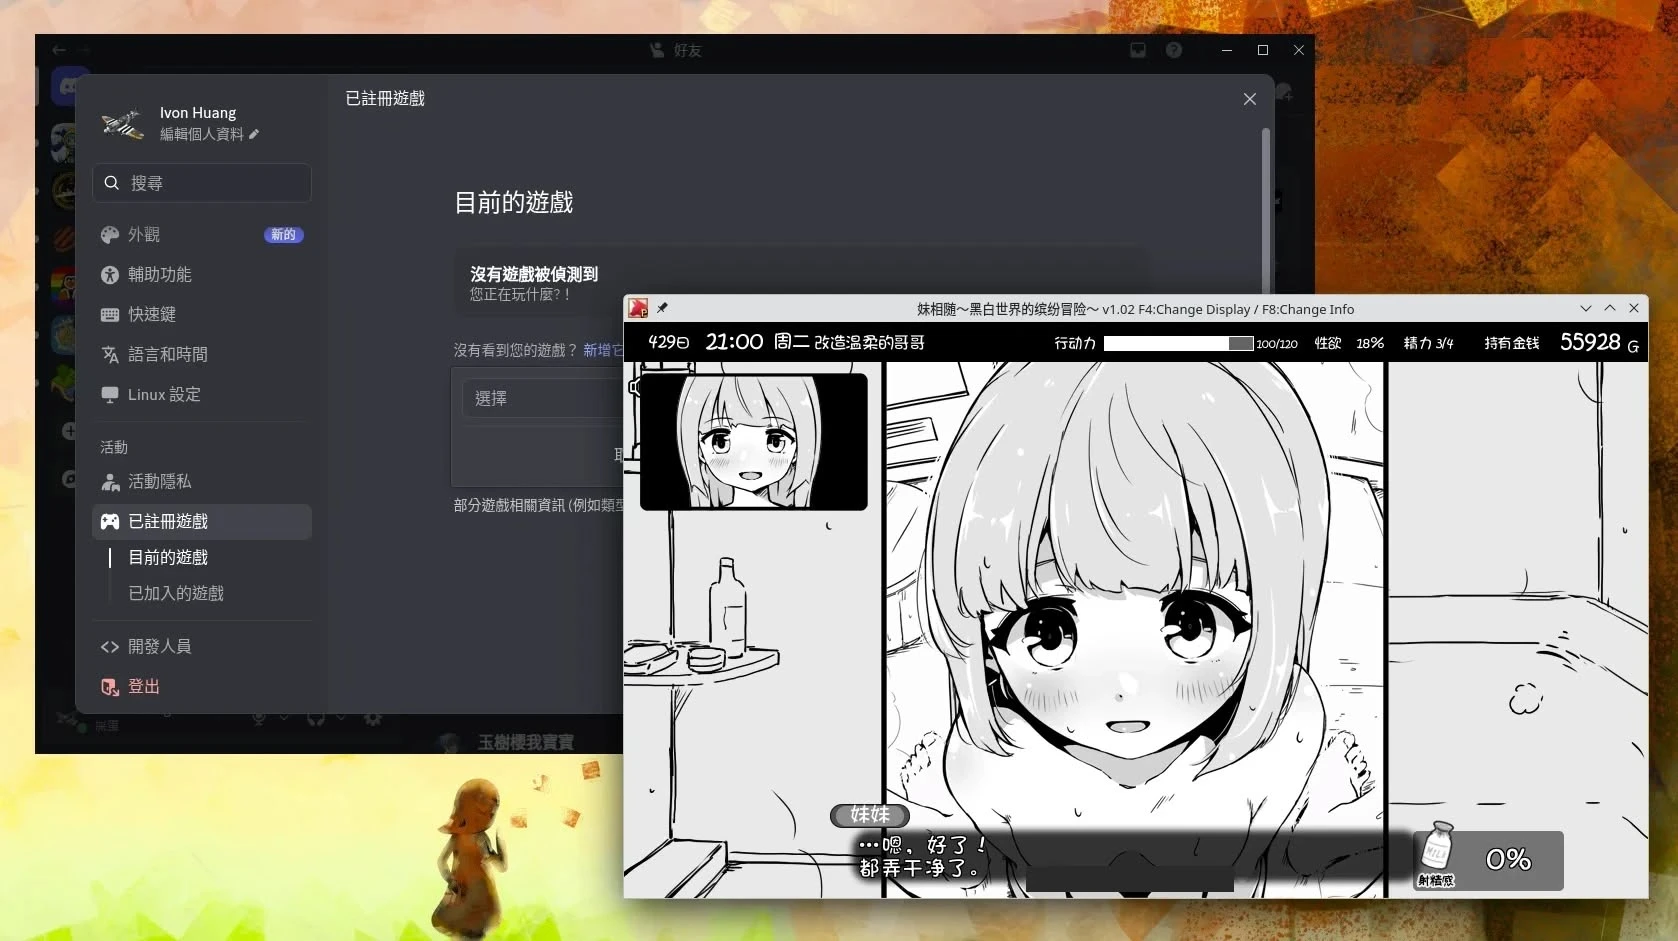The height and width of the screenshot is (941, 1678).
Task: Click the pencil icon to edit profile
Action: [x=254, y=134]
